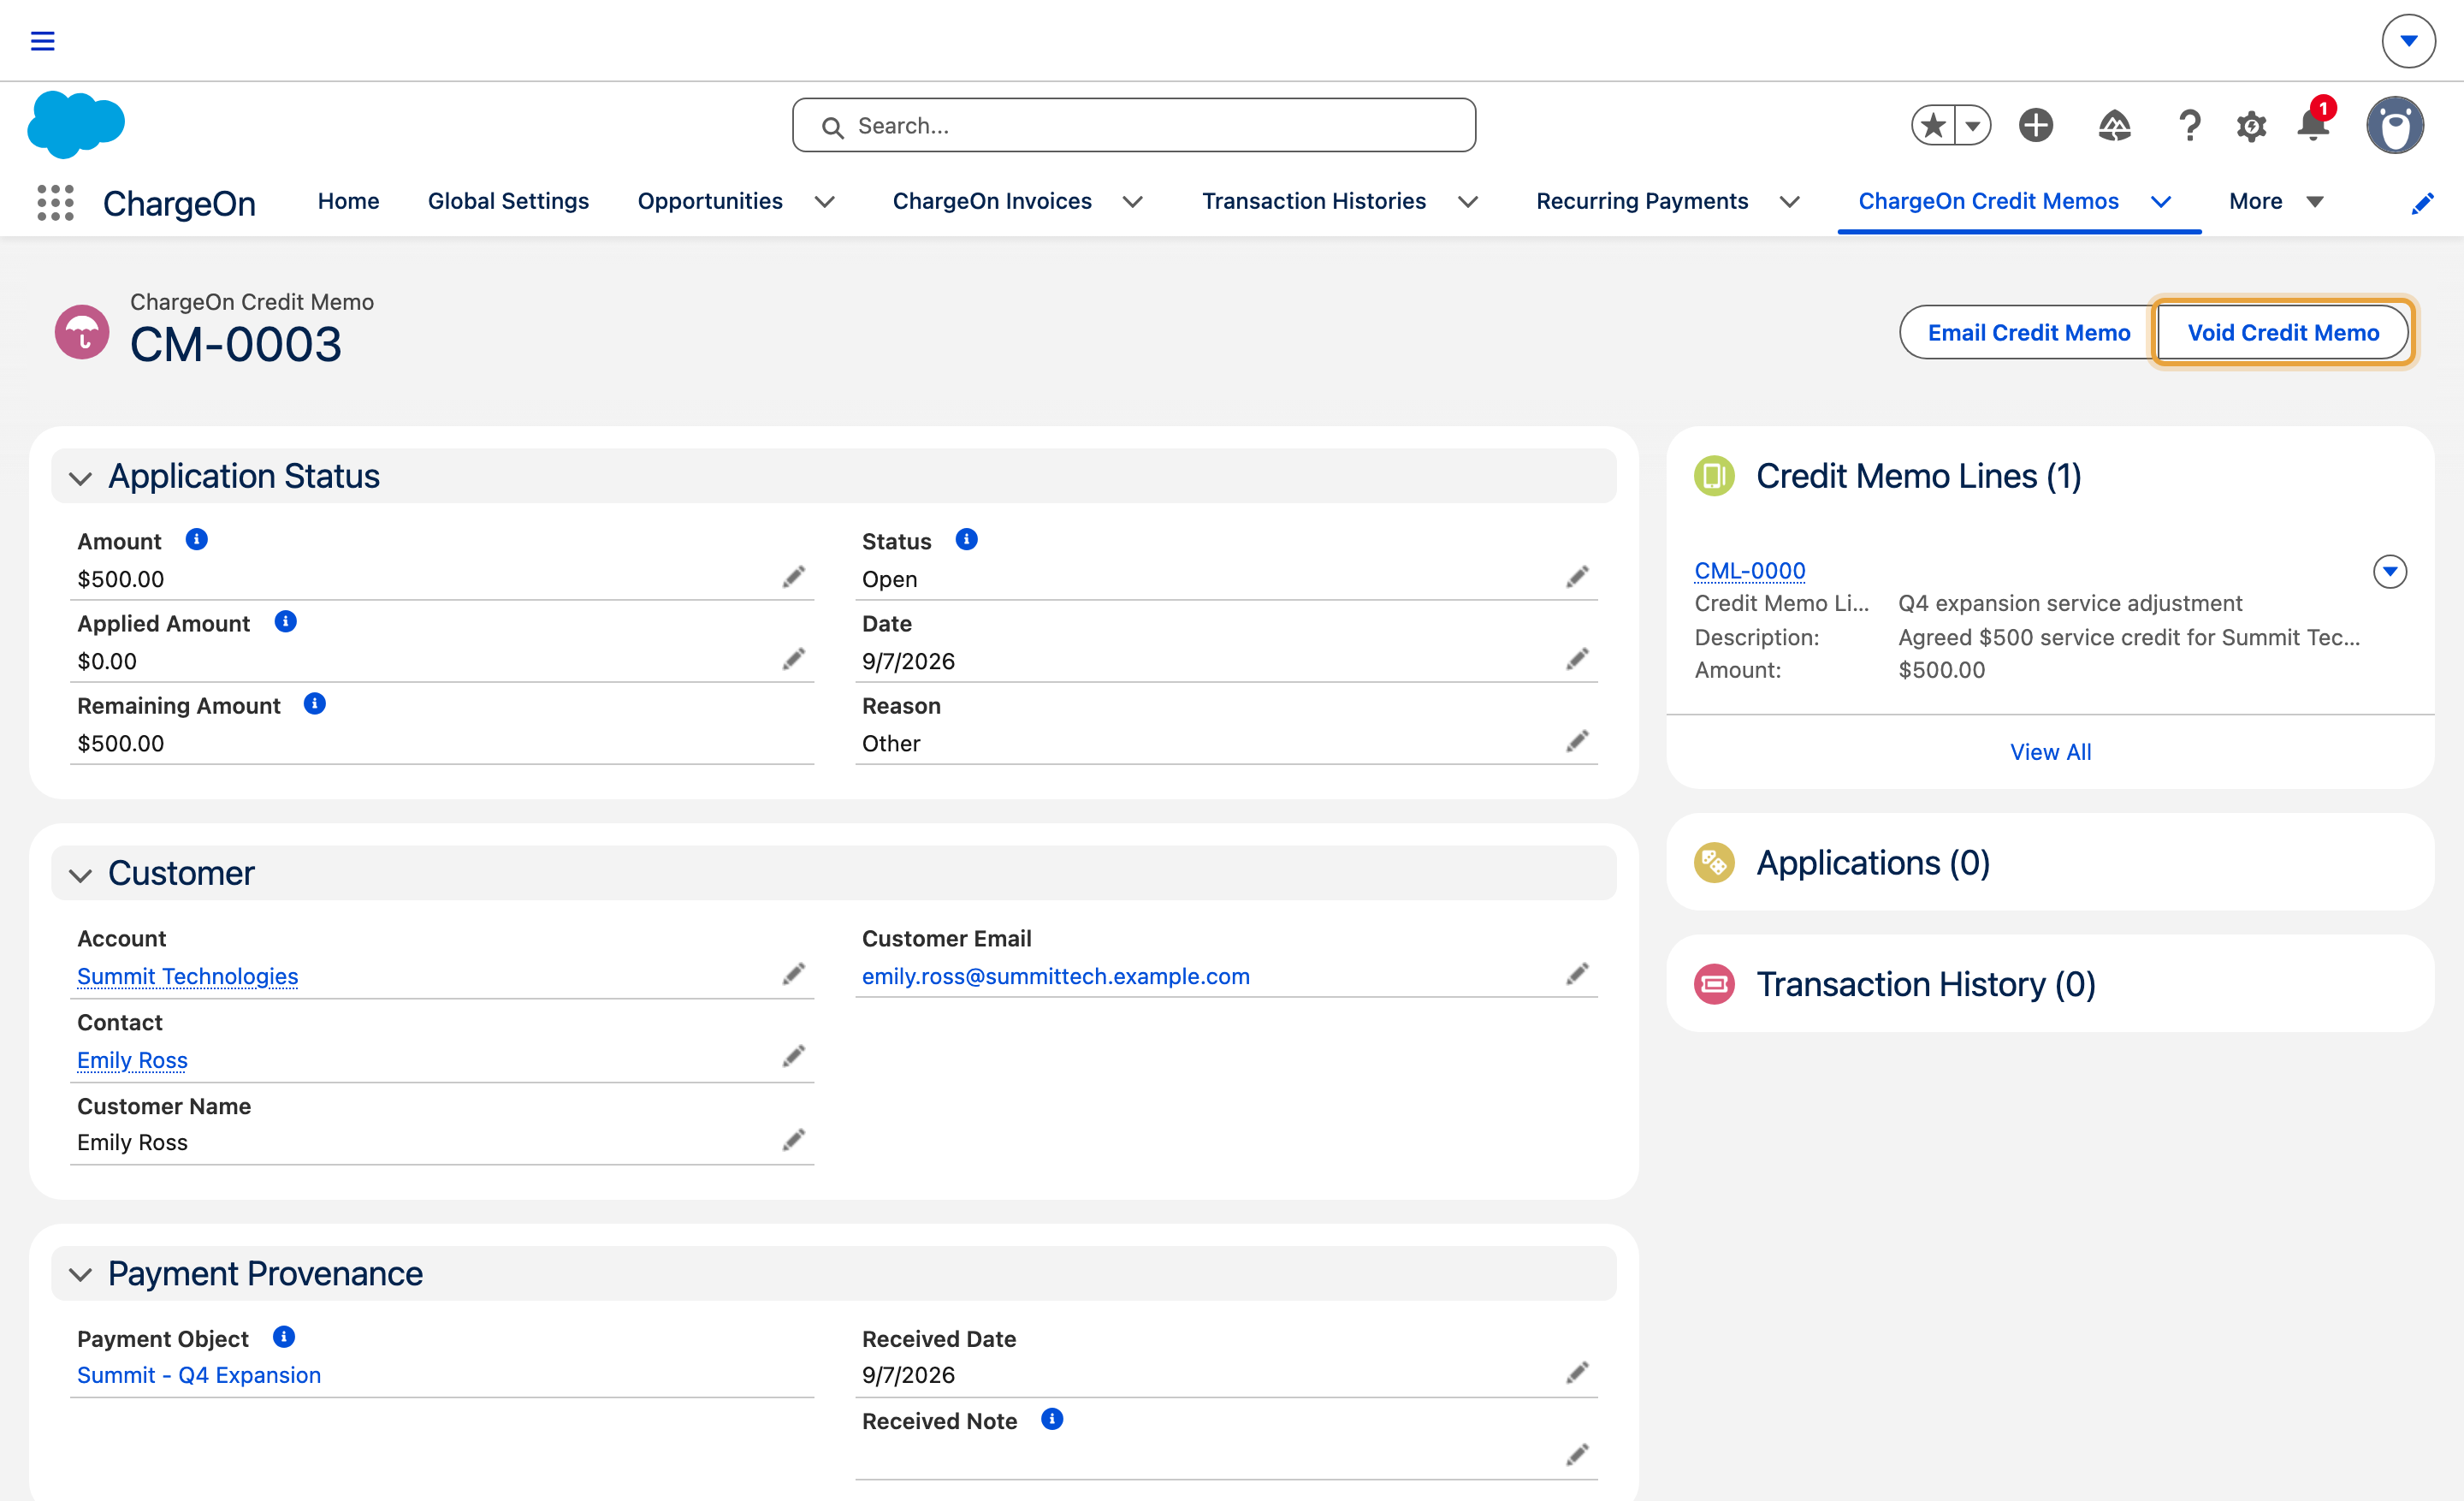This screenshot has width=2464, height=1501.
Task: Expand the Recurring Payments tab dropdown
Action: point(1789,202)
